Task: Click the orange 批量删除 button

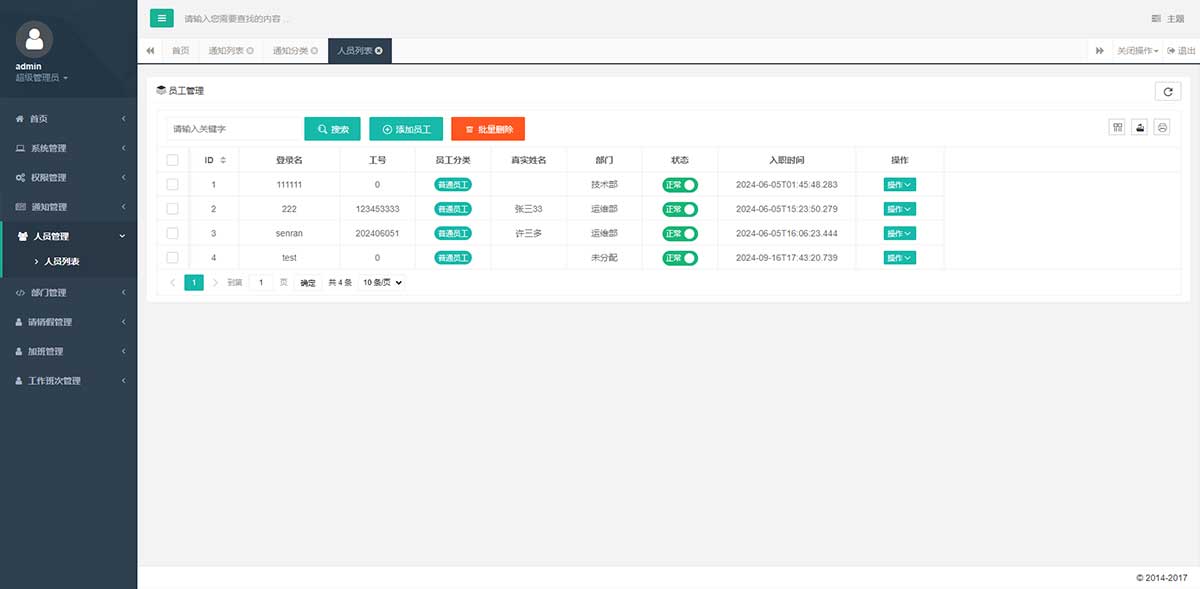Action: 488,129
